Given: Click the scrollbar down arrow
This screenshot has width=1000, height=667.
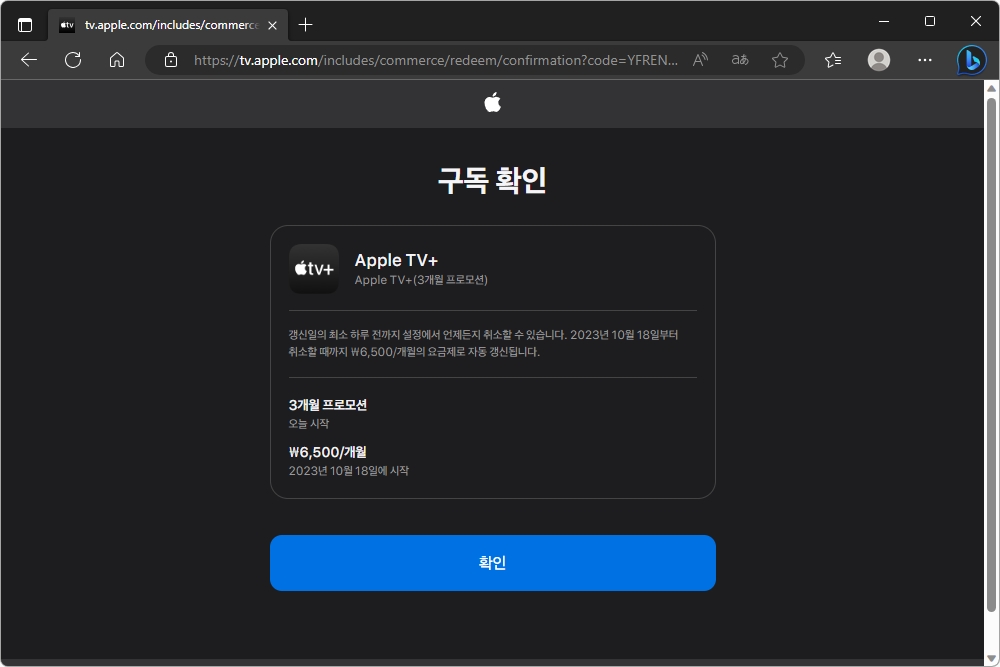Looking at the screenshot, I should tap(991, 658).
